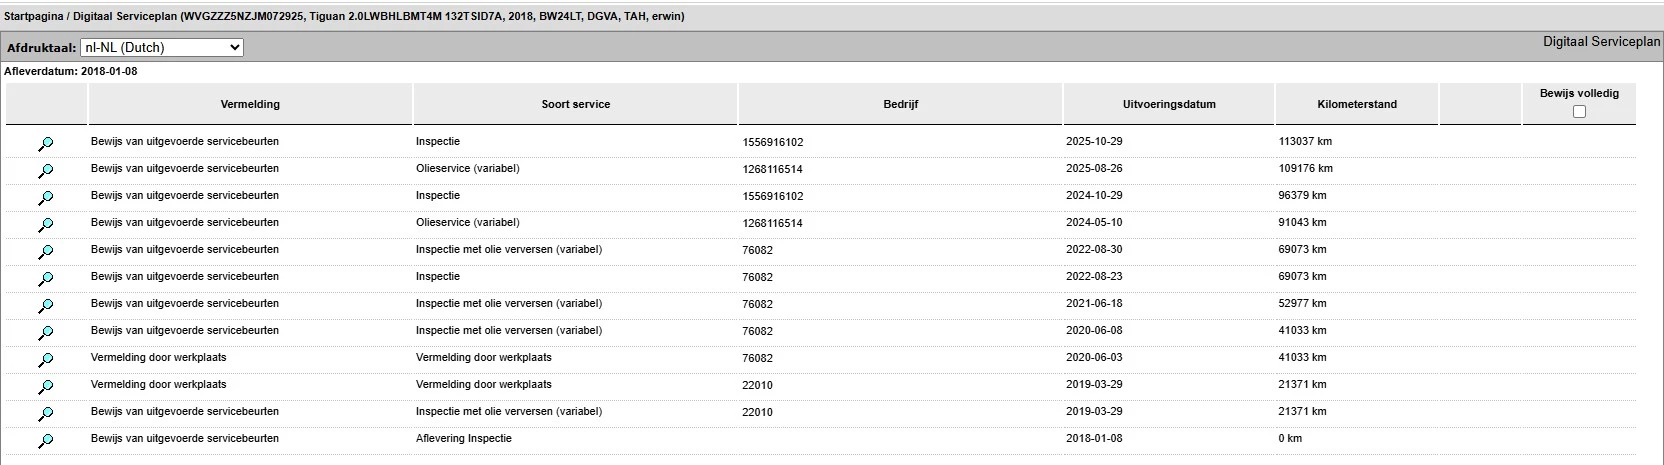Image resolution: width=1664 pixels, height=465 pixels.
Task: Open magnifier for 2025-10-29 Inspectie entry
Action: pyautogui.click(x=46, y=144)
